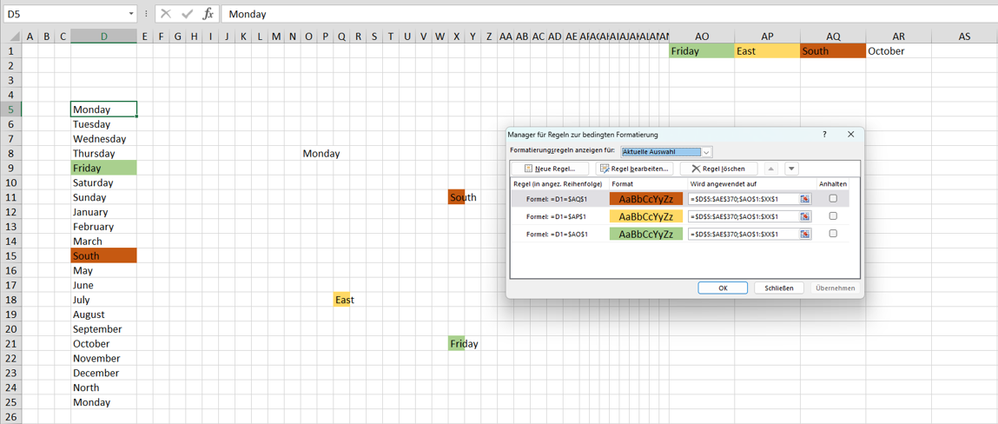Select rule Formel: =D1=$AP$1
Viewport: 998px width, 424px height.
(x=557, y=216)
